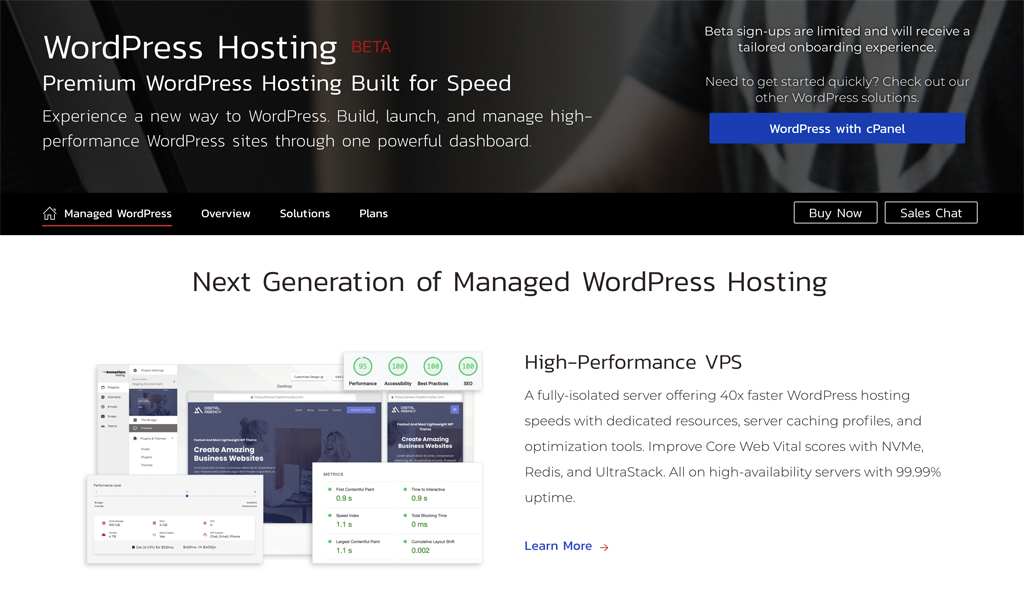
Task: Switch to the Overview tab
Action: [x=225, y=214]
